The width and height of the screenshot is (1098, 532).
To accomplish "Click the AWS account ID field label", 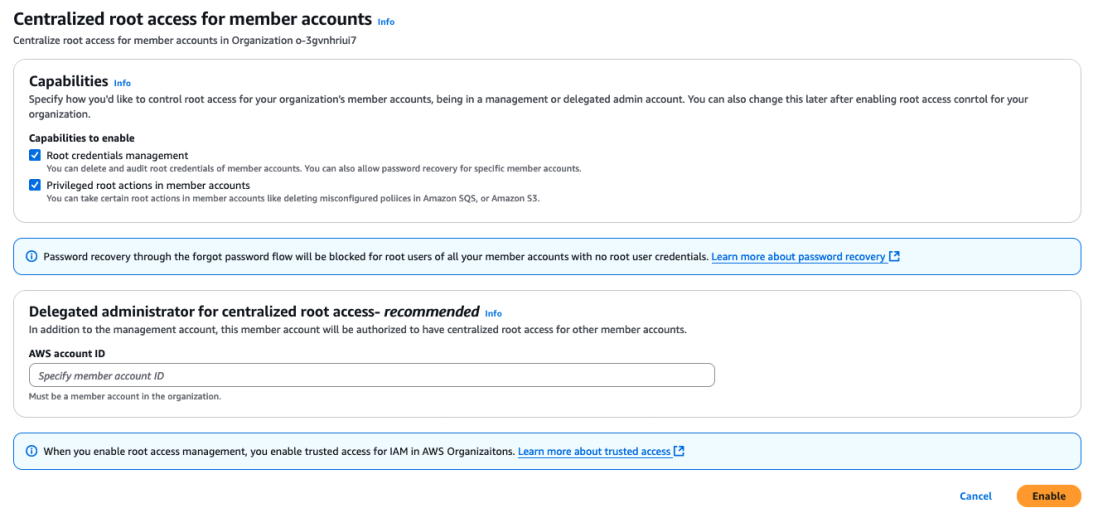I will (67, 353).
